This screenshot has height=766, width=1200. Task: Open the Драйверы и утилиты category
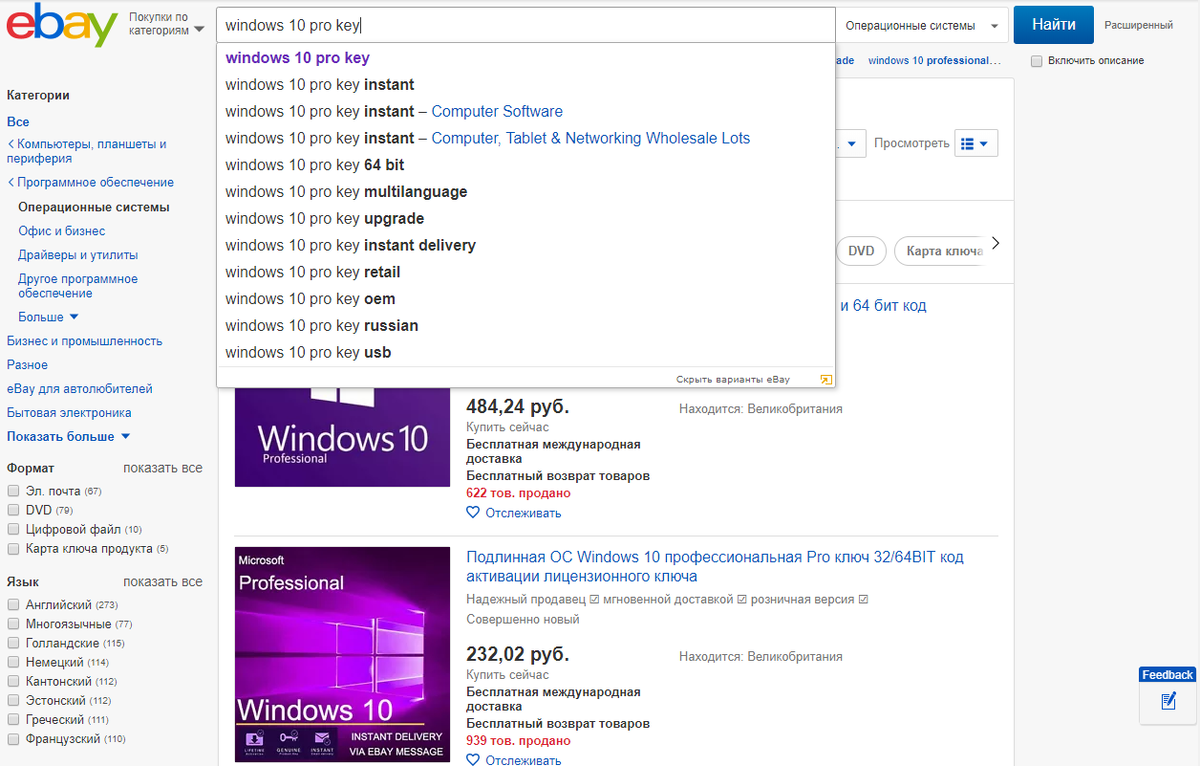(x=78, y=255)
